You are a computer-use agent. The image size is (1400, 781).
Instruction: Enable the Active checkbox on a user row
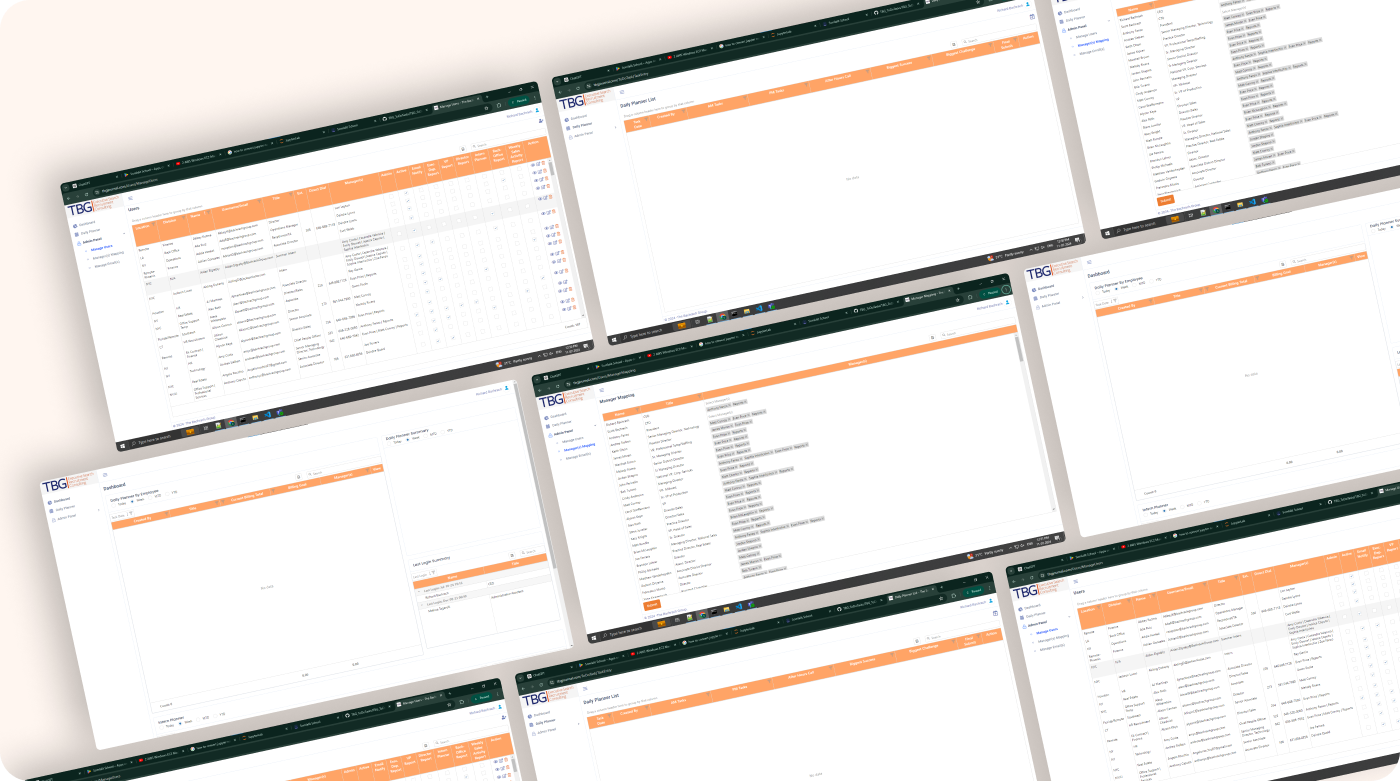405,193
